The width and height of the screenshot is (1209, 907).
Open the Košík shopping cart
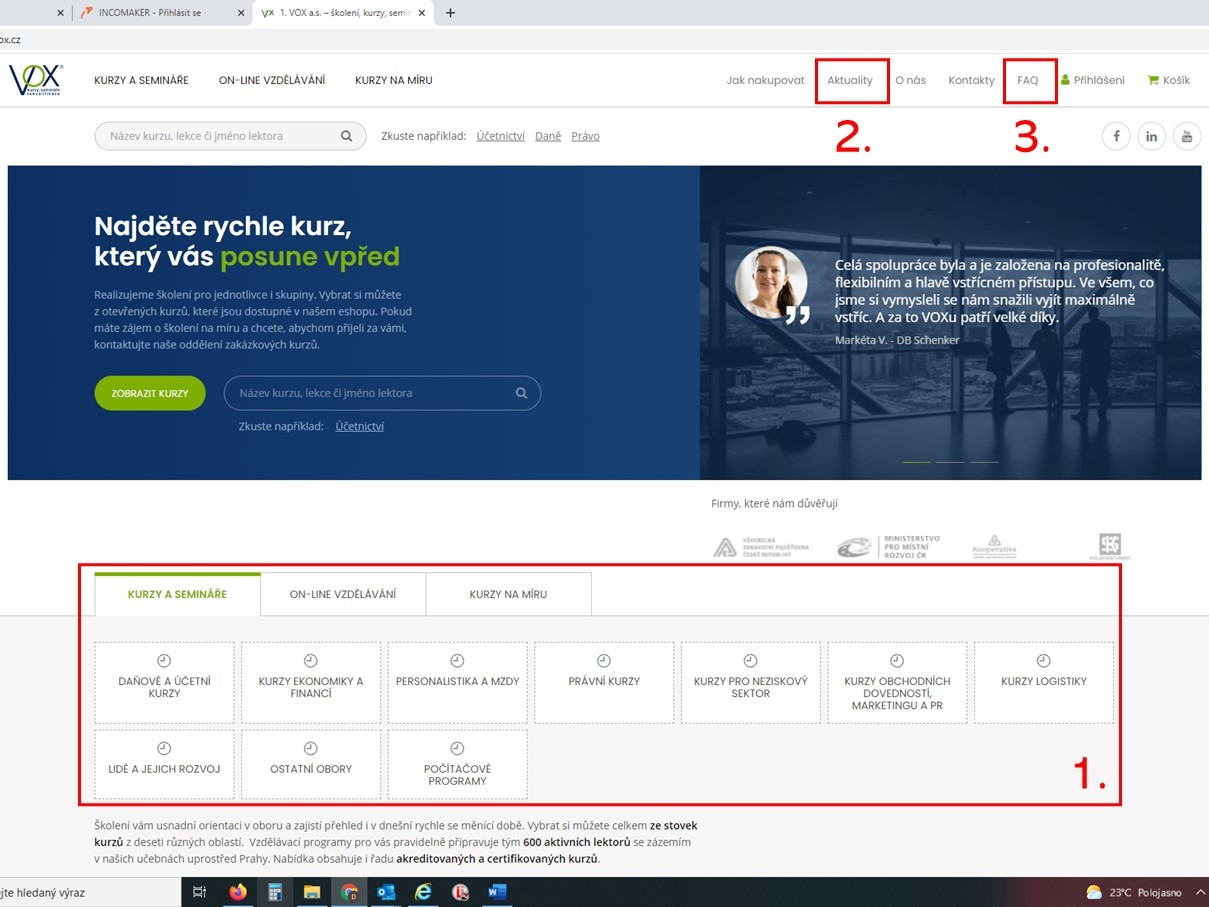click(x=1168, y=80)
